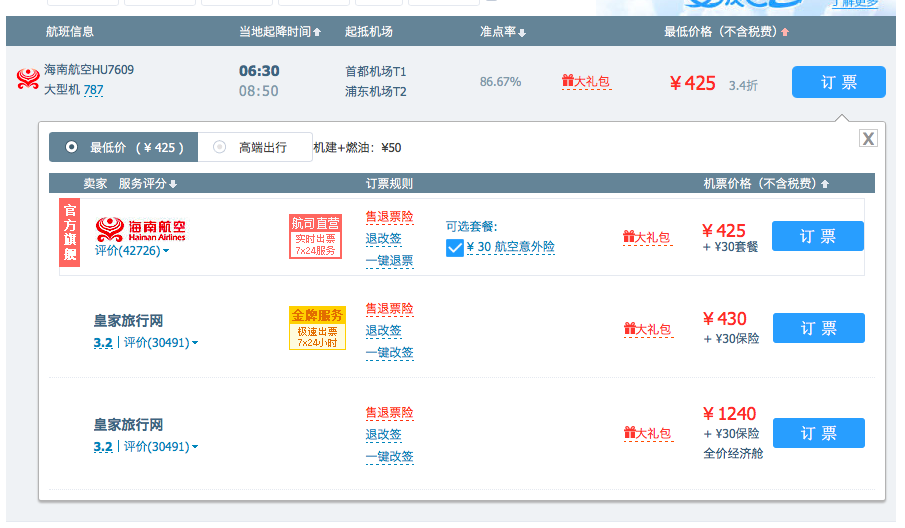Viewport: 905px width, 528px height.
Task: Book the ¥1240 full-price economy ticket
Action: [x=818, y=433]
